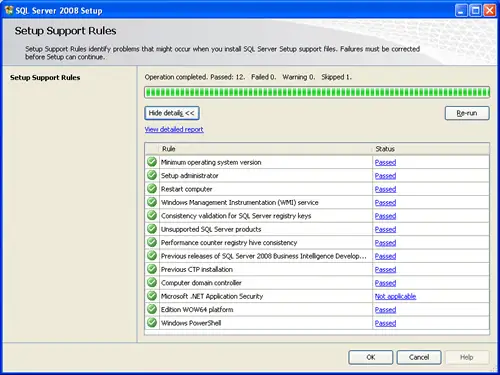Screen dimensions: 500x375
Task: Click check icon for Consistency validation registry keys
Action: (152, 215)
